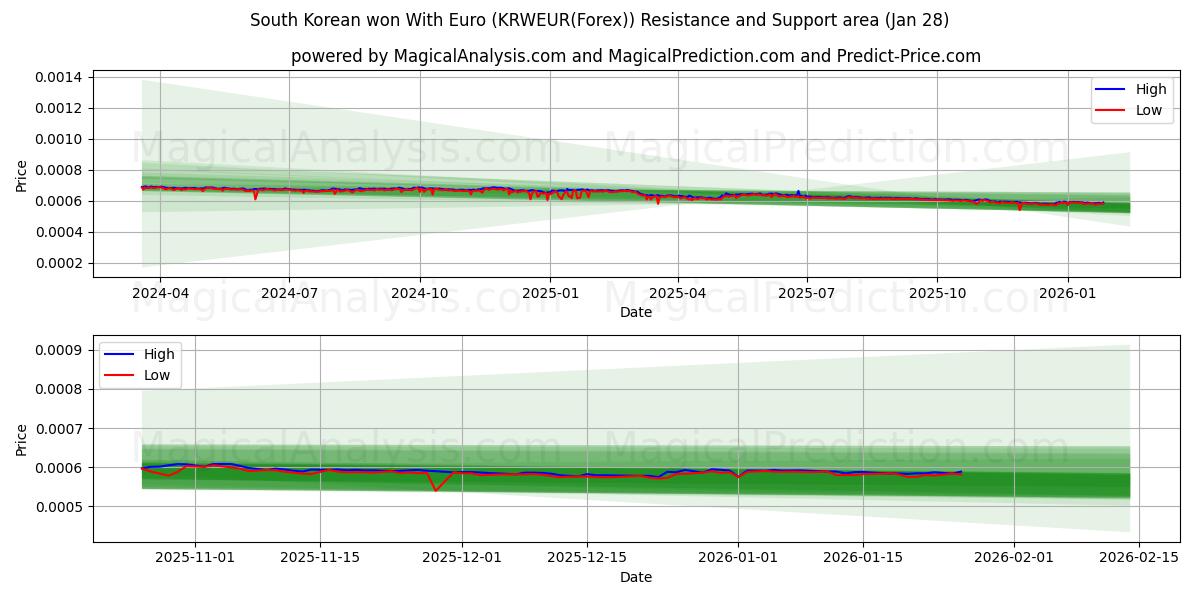
Task: Select the Date axis label on bottom chart
Action: pos(638,577)
